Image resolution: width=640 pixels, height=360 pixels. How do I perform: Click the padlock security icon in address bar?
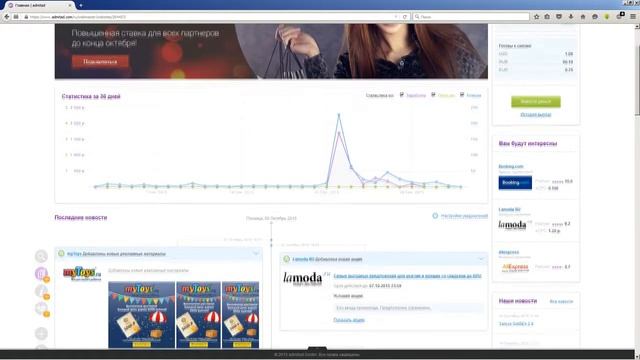[x=26, y=17]
